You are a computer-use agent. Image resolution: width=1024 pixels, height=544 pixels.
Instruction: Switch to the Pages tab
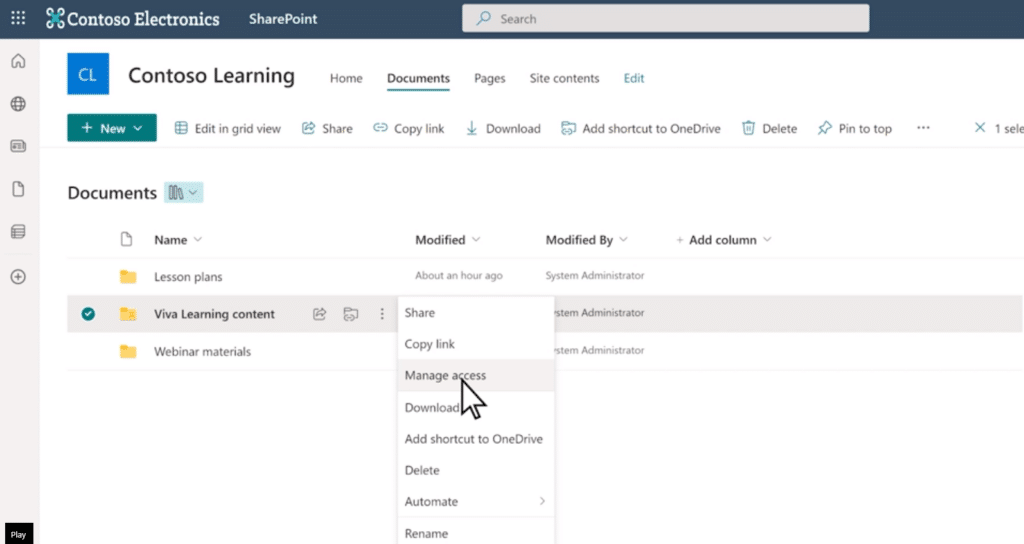point(490,78)
